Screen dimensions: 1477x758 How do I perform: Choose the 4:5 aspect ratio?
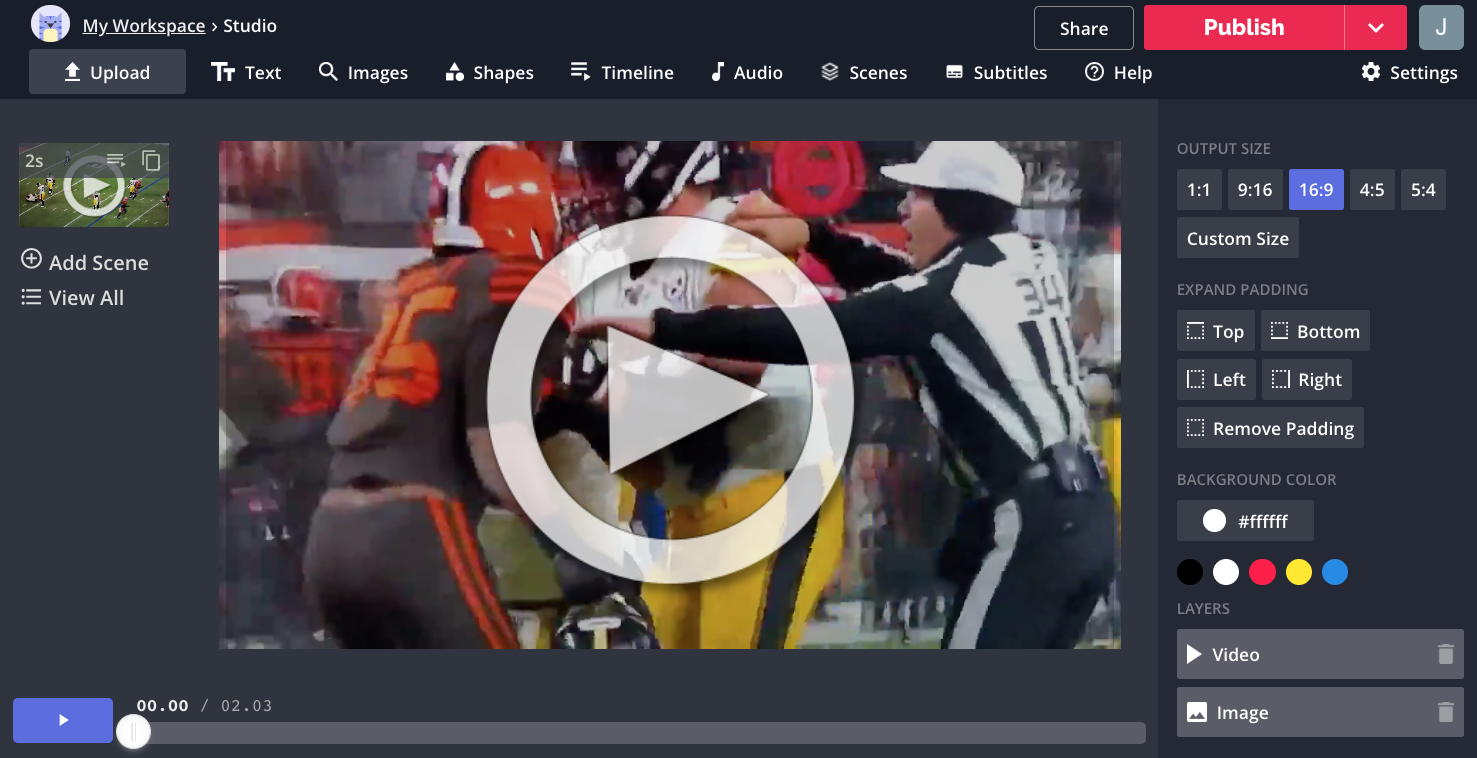pos(1372,190)
